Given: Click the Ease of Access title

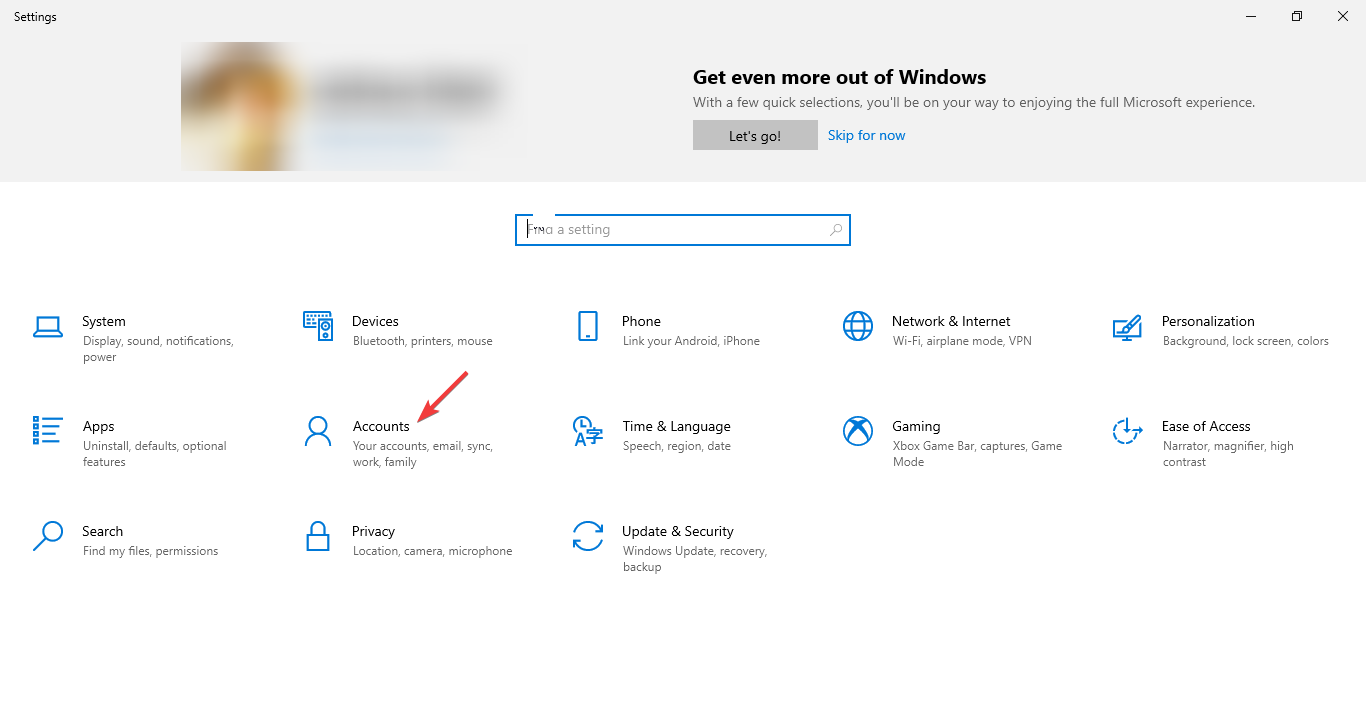Looking at the screenshot, I should [x=1206, y=426].
